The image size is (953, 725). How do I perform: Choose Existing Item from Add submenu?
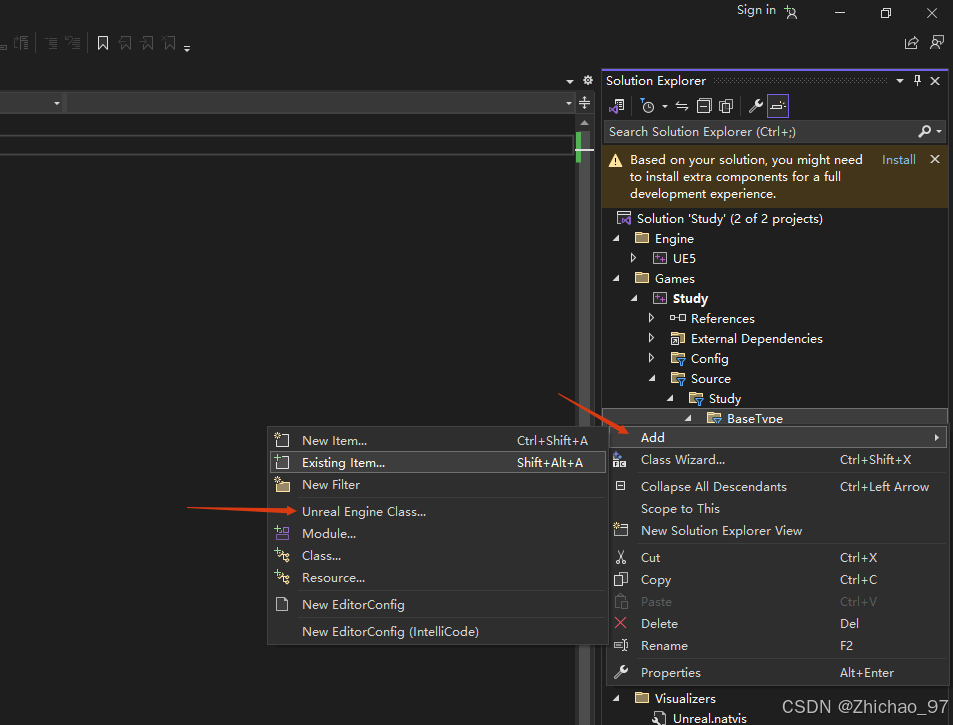point(343,463)
